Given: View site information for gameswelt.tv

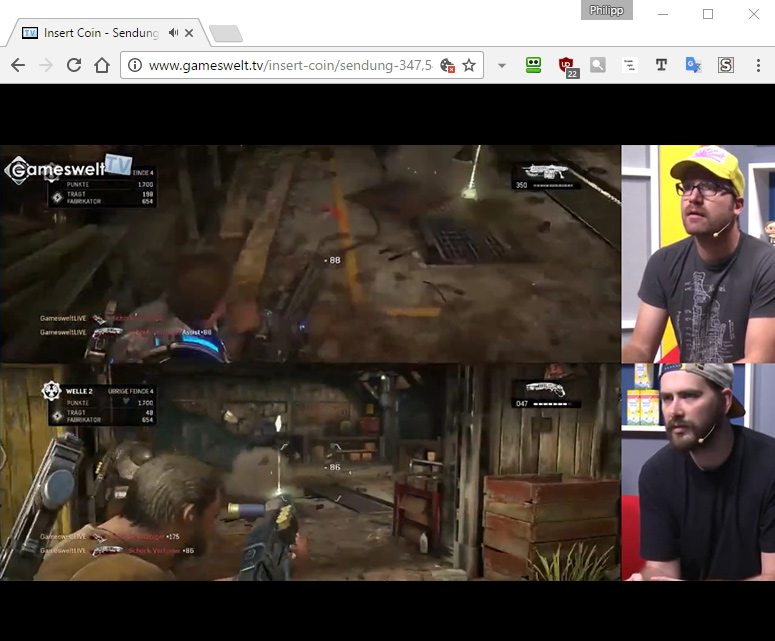Looking at the screenshot, I should 134,65.
